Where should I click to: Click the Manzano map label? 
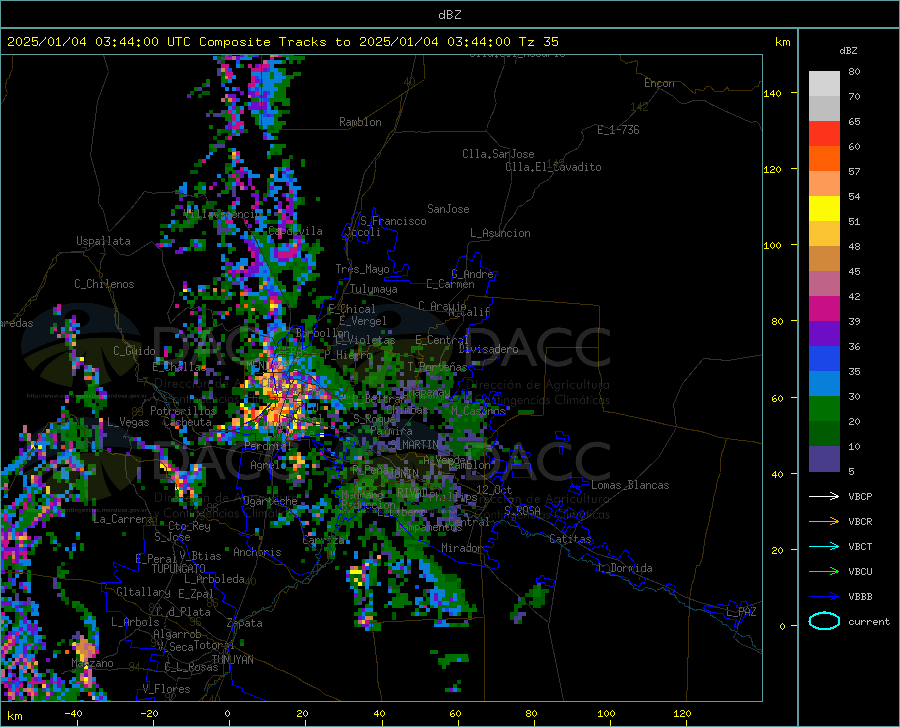click(92, 663)
